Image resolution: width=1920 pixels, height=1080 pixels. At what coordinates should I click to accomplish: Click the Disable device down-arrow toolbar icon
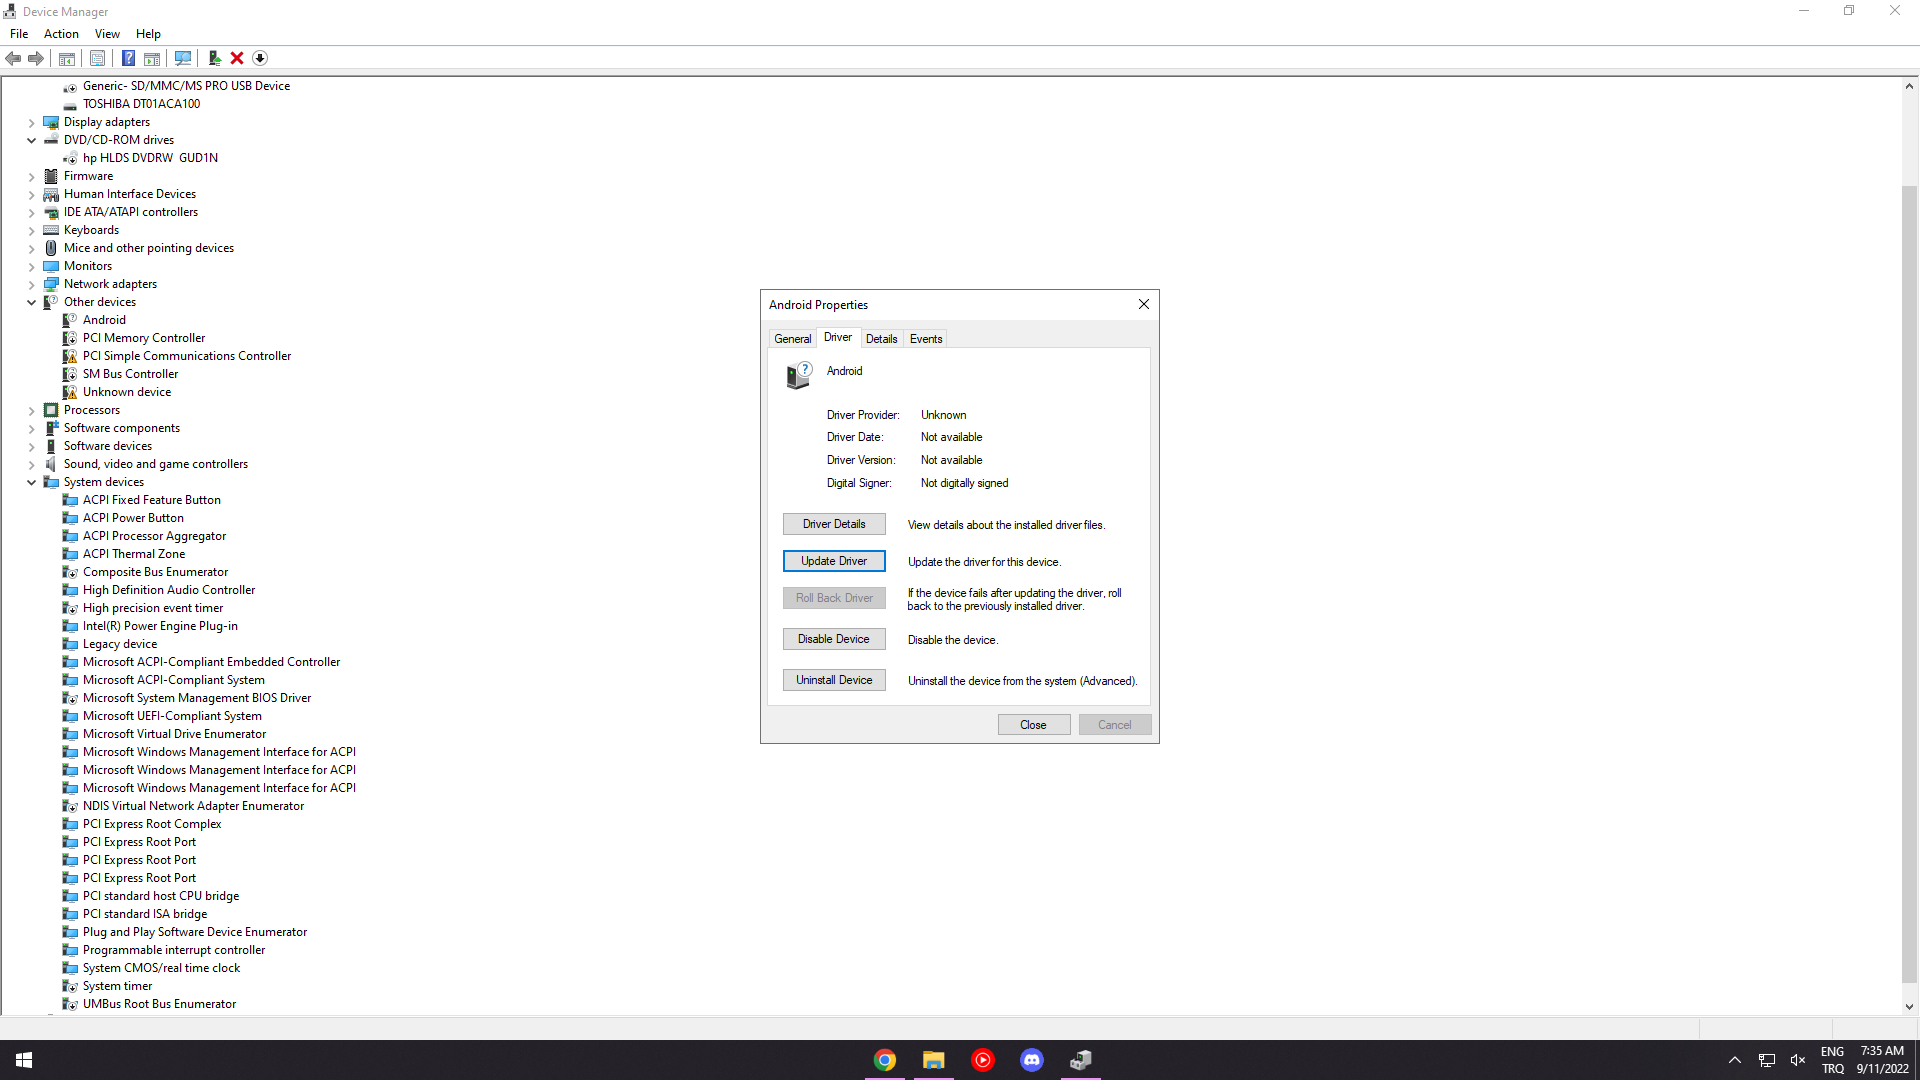(260, 58)
